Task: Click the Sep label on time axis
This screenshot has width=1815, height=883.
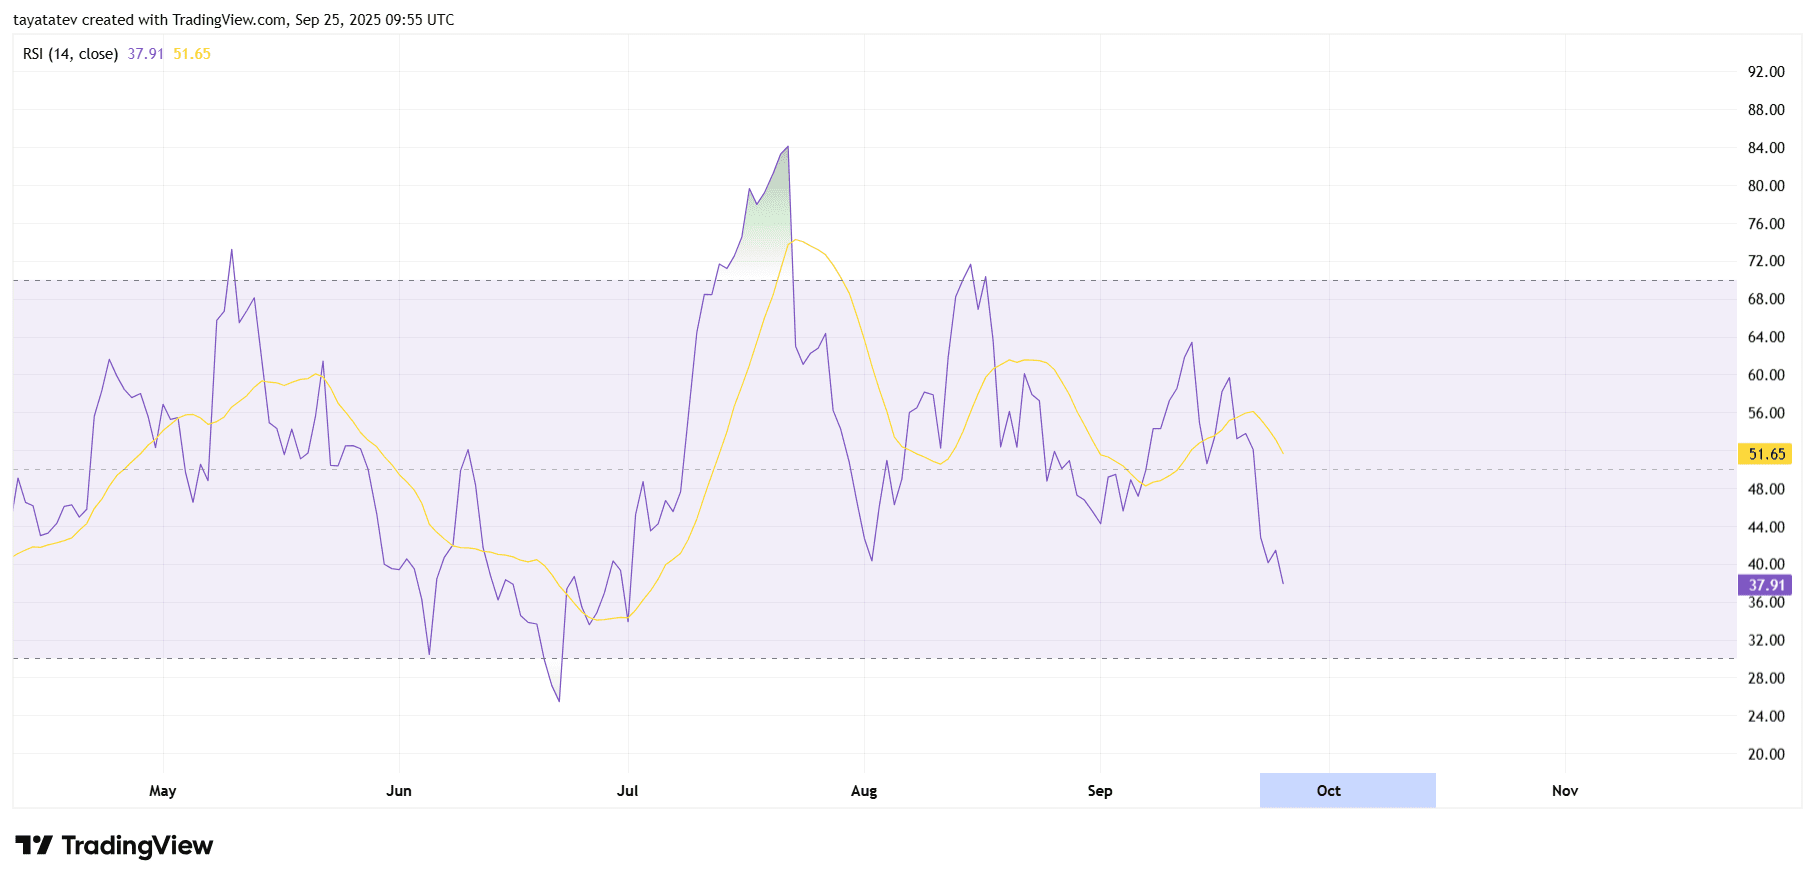Action: tap(1099, 790)
